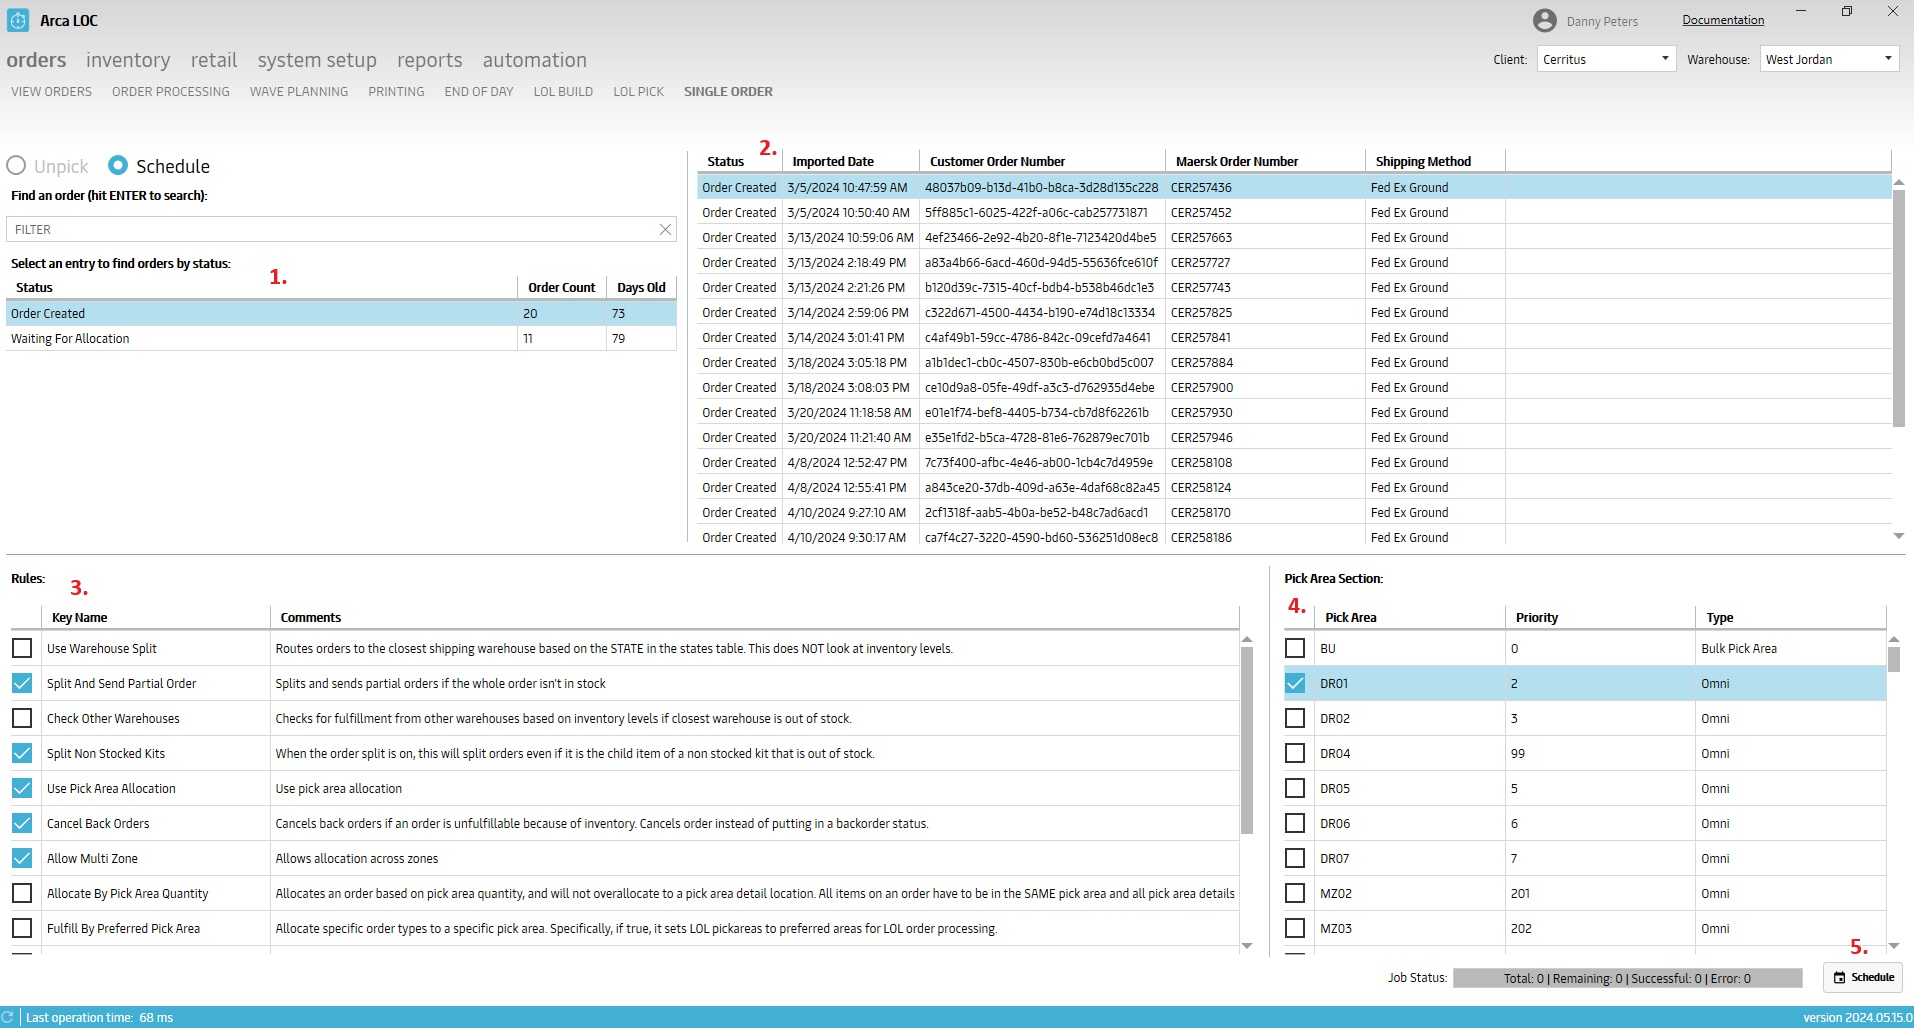Clear the filter with the X icon
This screenshot has width=1914, height=1028.
pos(665,229)
